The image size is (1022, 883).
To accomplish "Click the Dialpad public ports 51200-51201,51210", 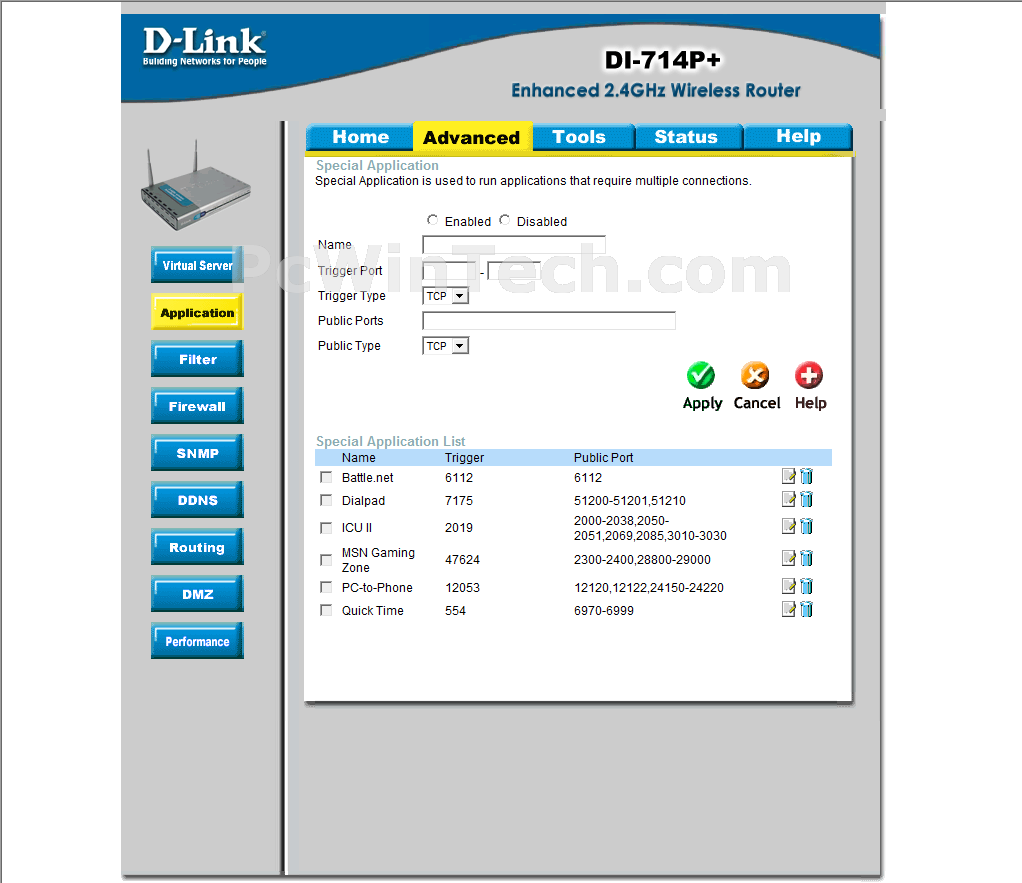I will coord(630,500).
